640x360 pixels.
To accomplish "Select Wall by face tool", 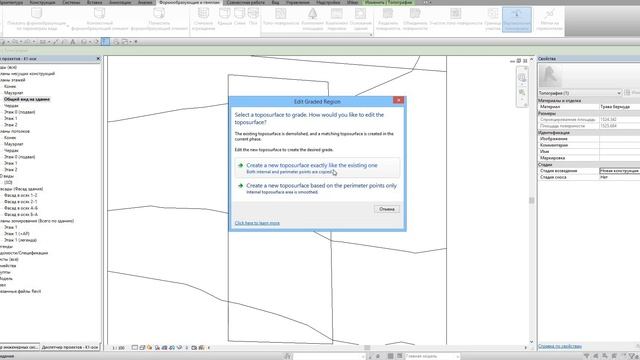I will 239,17.
